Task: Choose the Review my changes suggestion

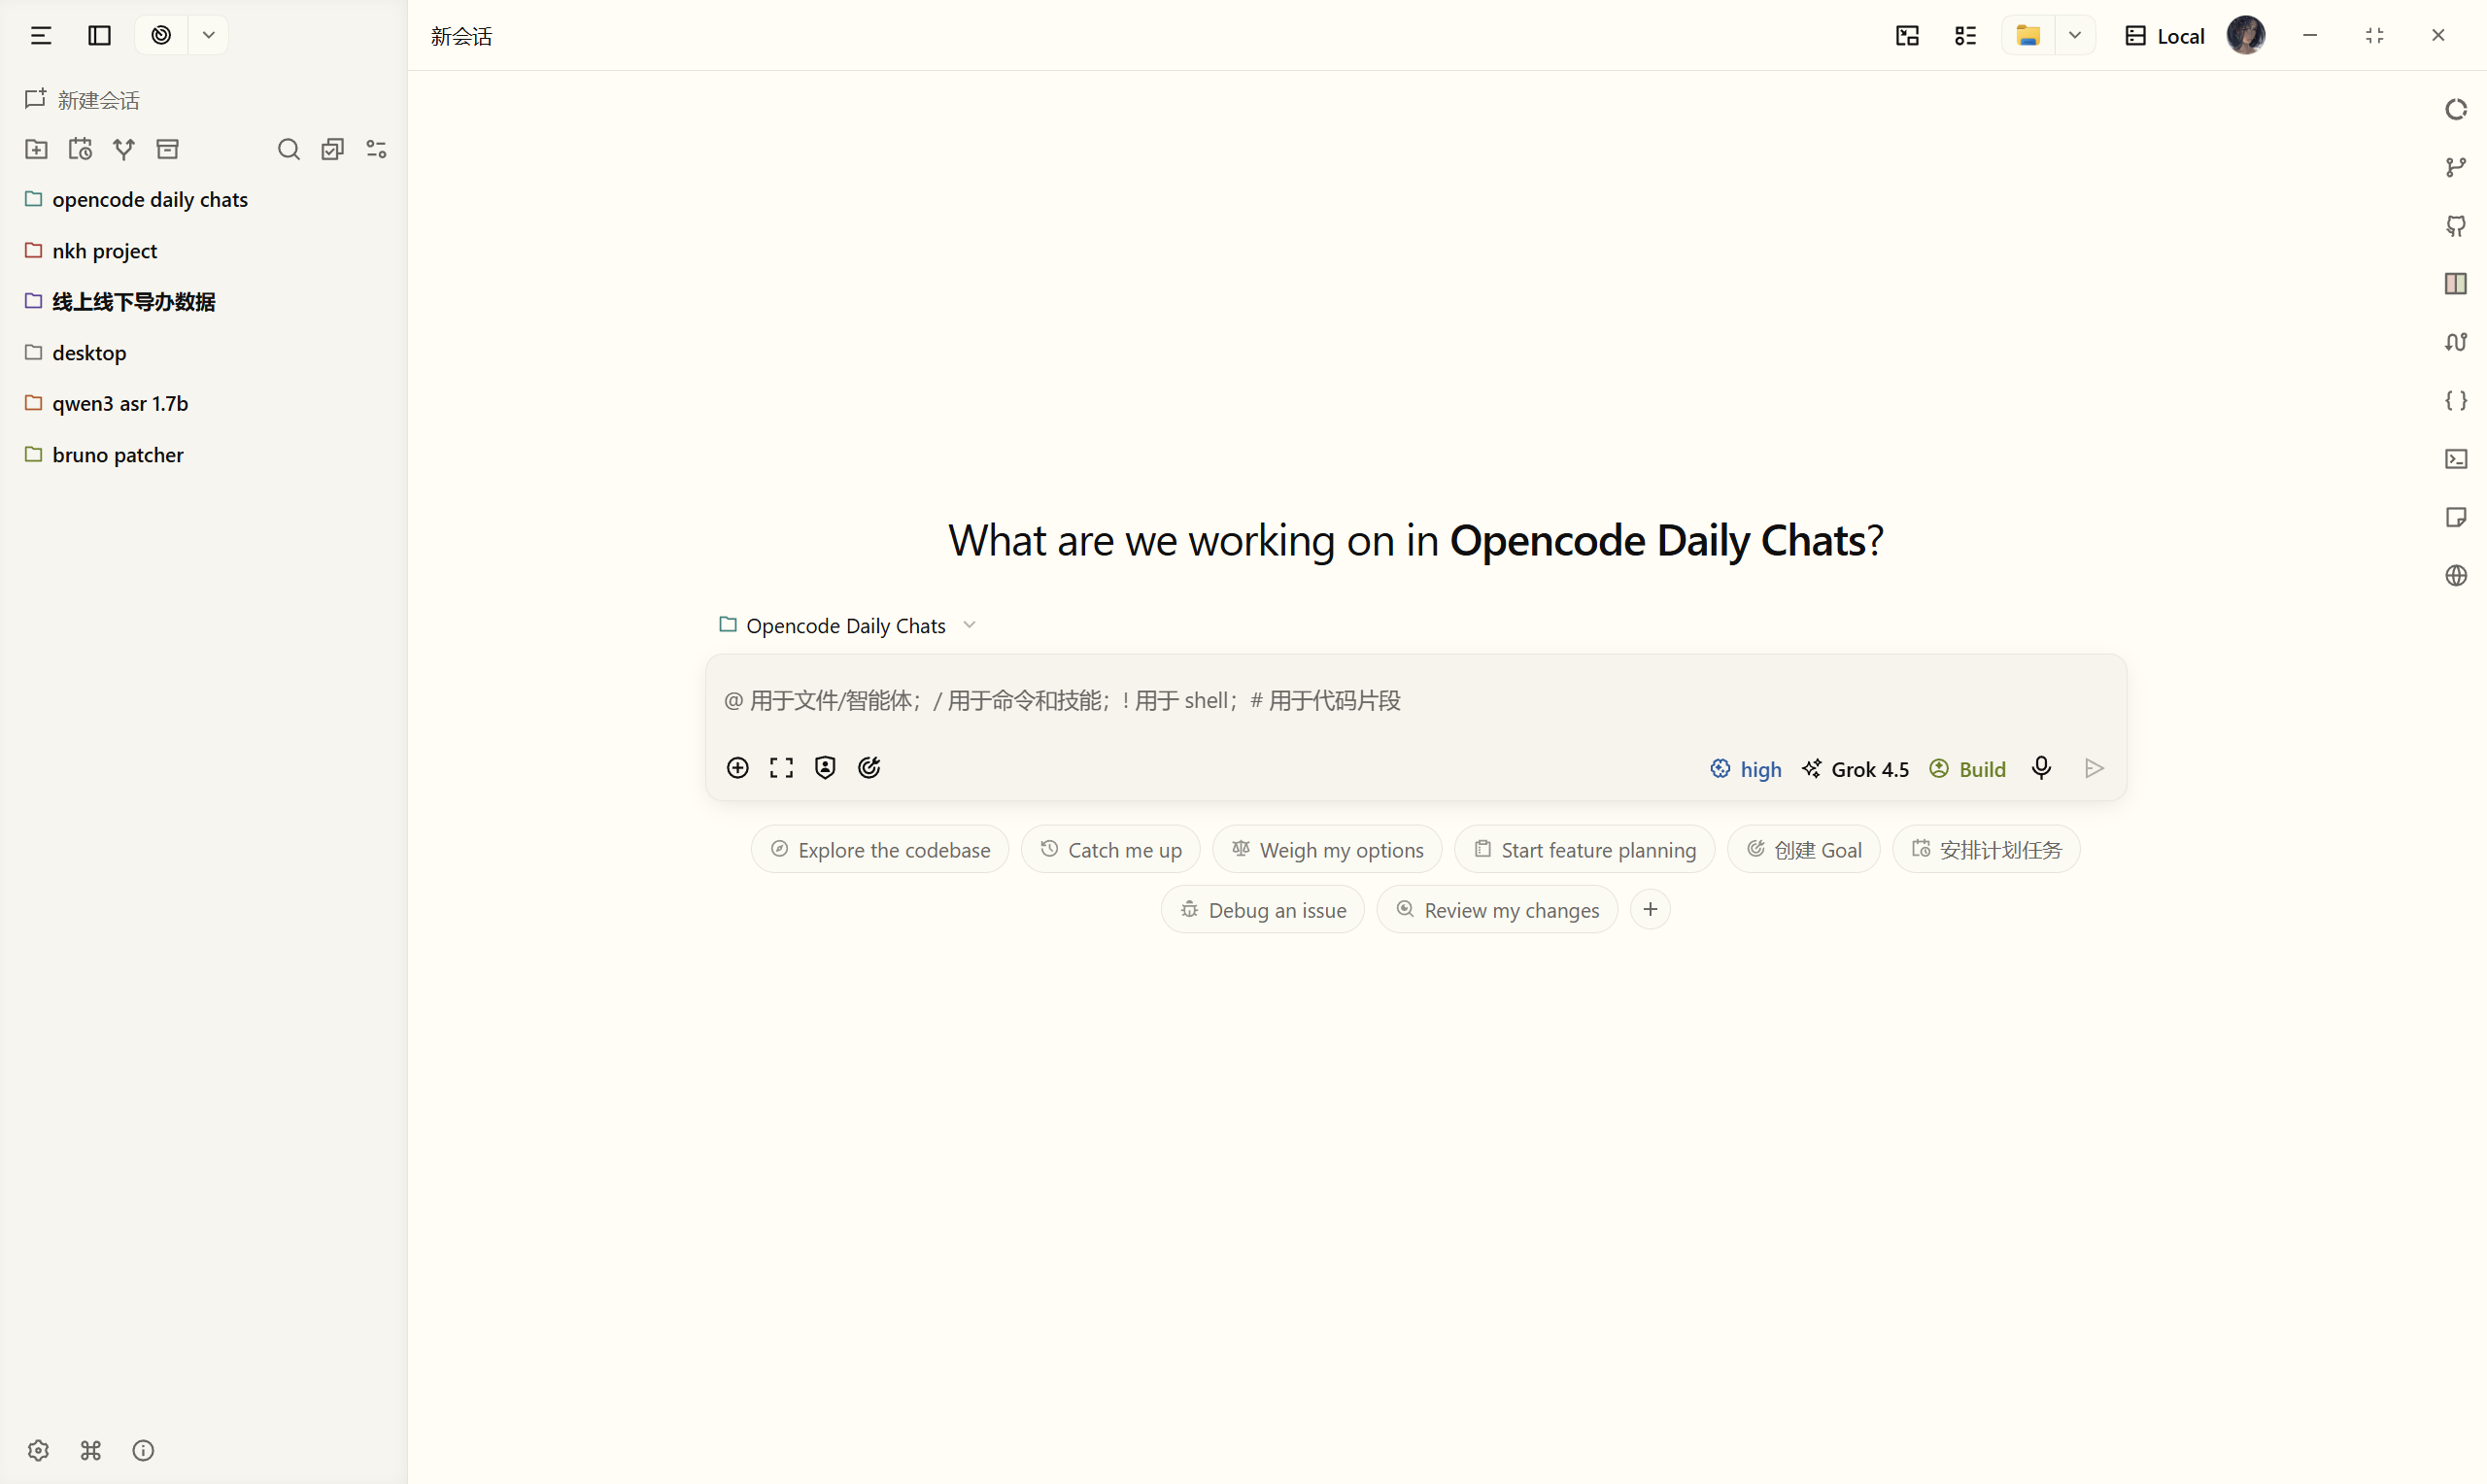Action: click(1497, 909)
